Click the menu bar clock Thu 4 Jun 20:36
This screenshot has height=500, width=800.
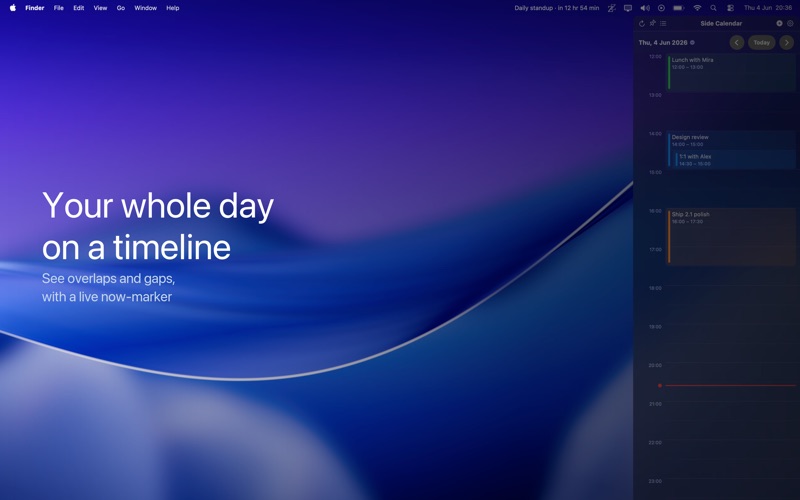coord(768,8)
